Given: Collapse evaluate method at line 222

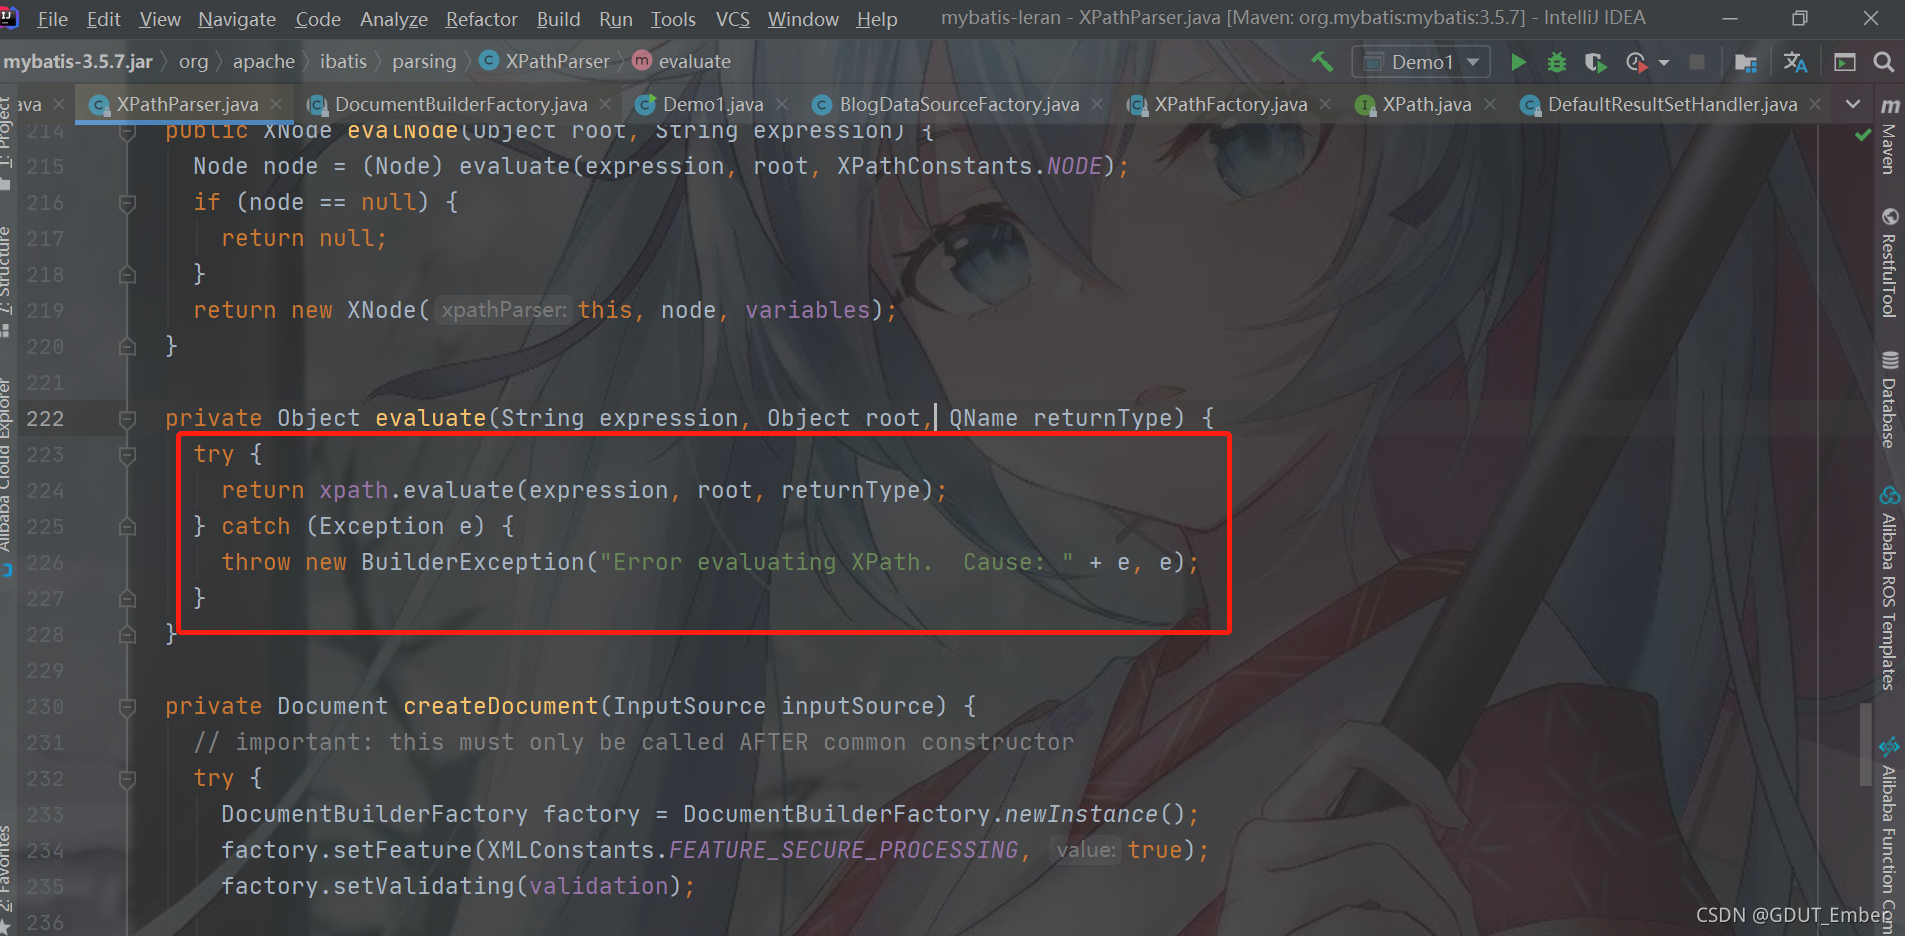Looking at the screenshot, I should [127, 419].
